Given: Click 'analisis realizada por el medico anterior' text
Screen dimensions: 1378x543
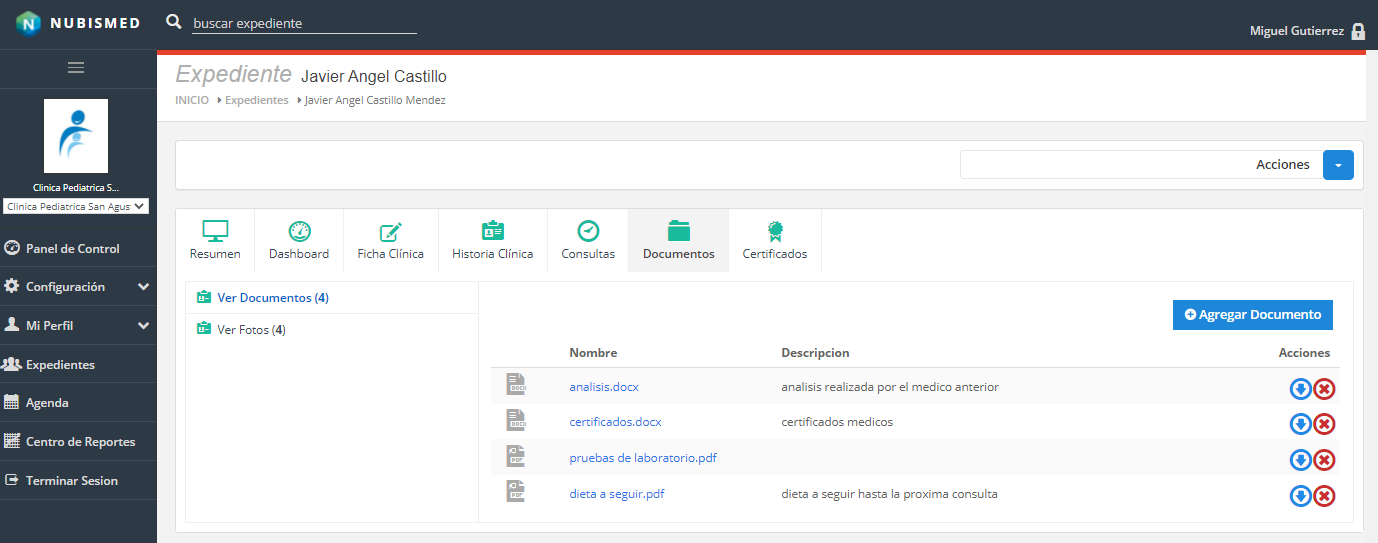Looking at the screenshot, I should pos(890,387).
